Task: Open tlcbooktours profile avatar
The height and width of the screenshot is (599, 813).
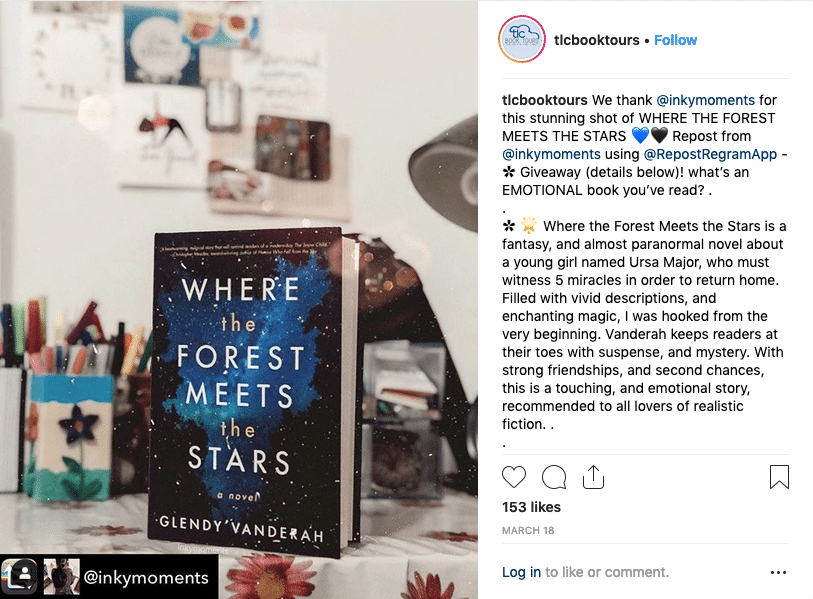Action: click(522, 39)
